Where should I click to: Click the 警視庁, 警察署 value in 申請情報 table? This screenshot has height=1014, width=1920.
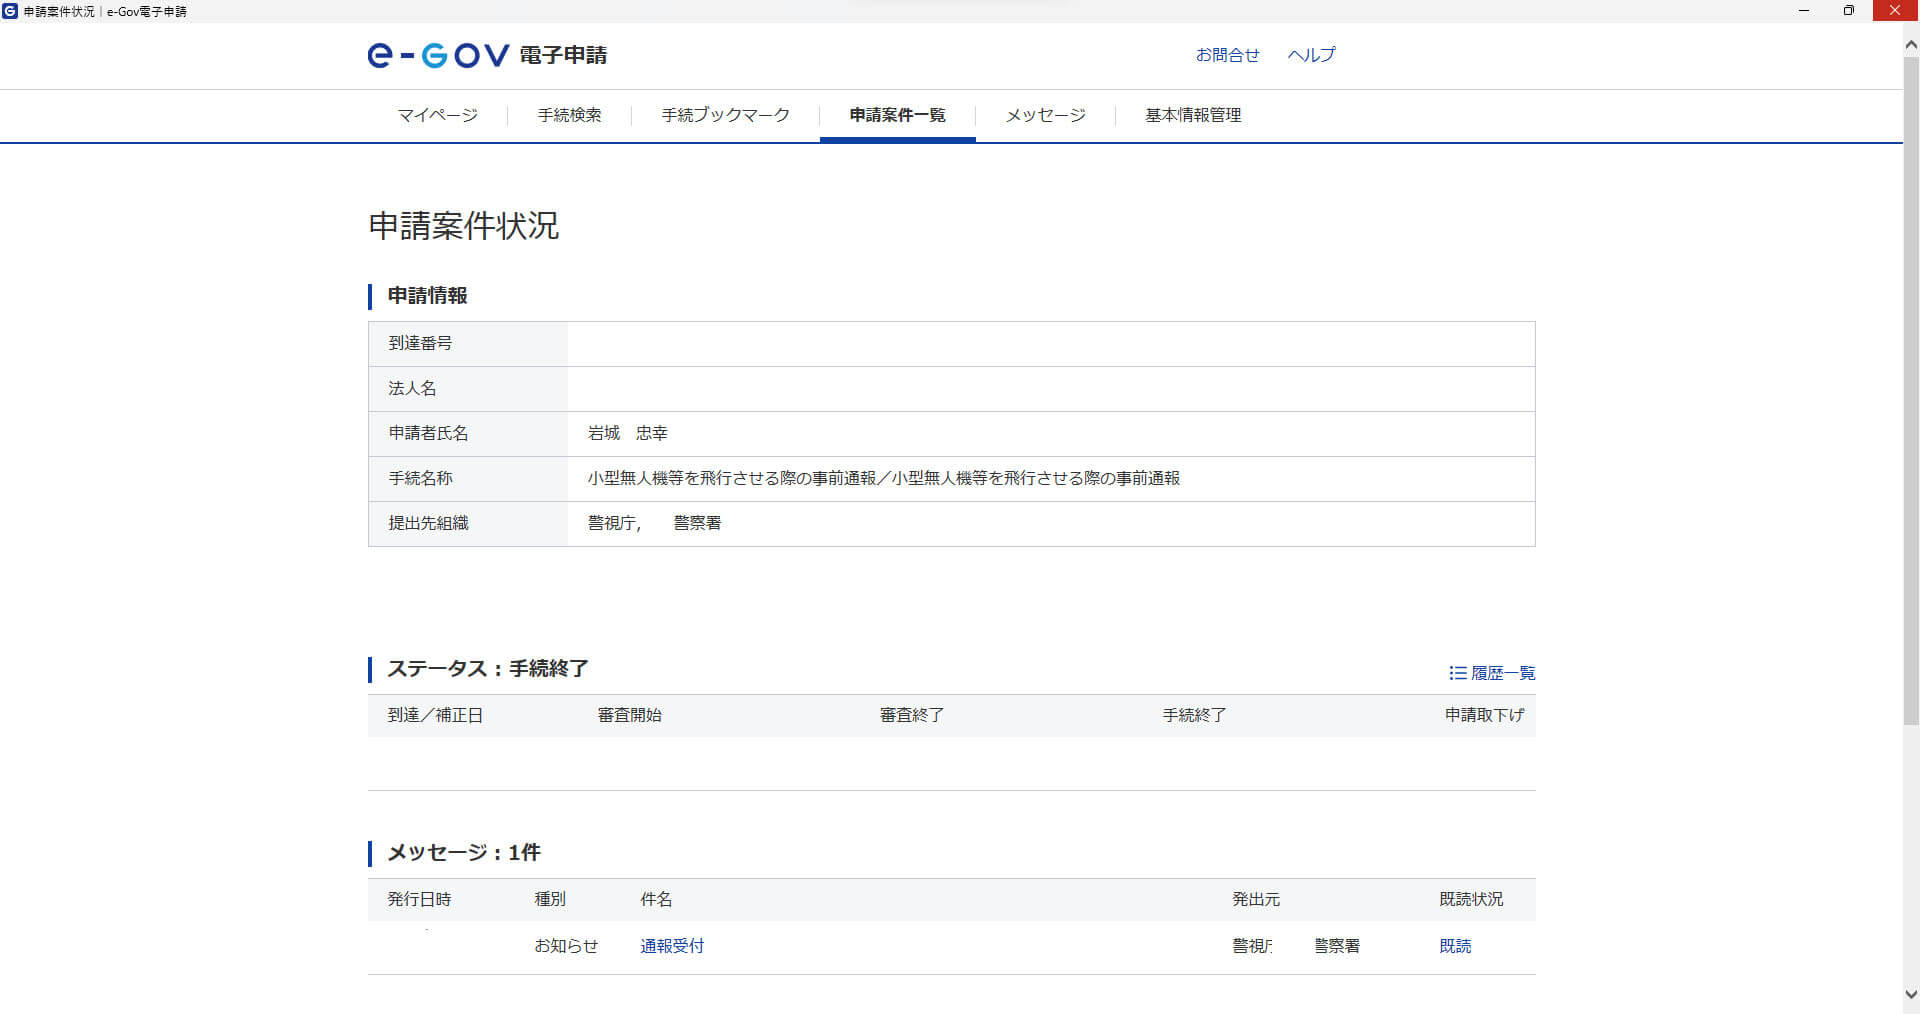pyautogui.click(x=654, y=523)
